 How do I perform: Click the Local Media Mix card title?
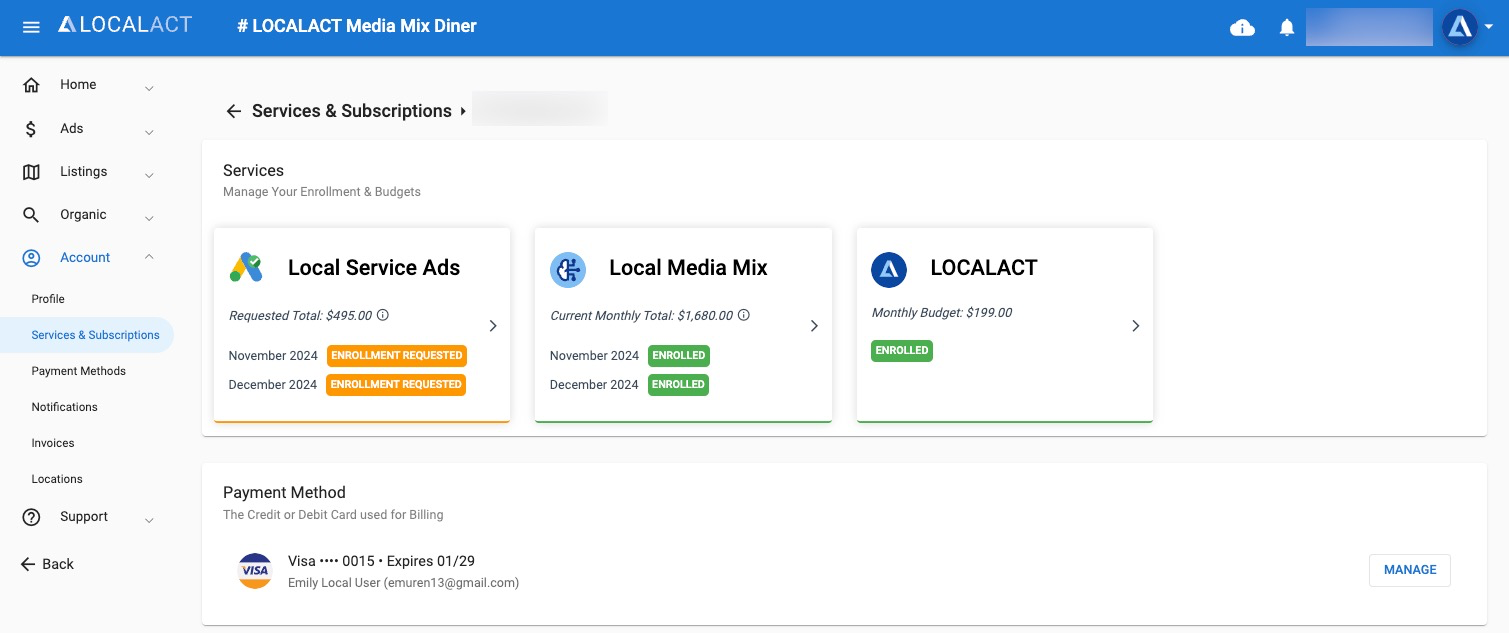[688, 268]
